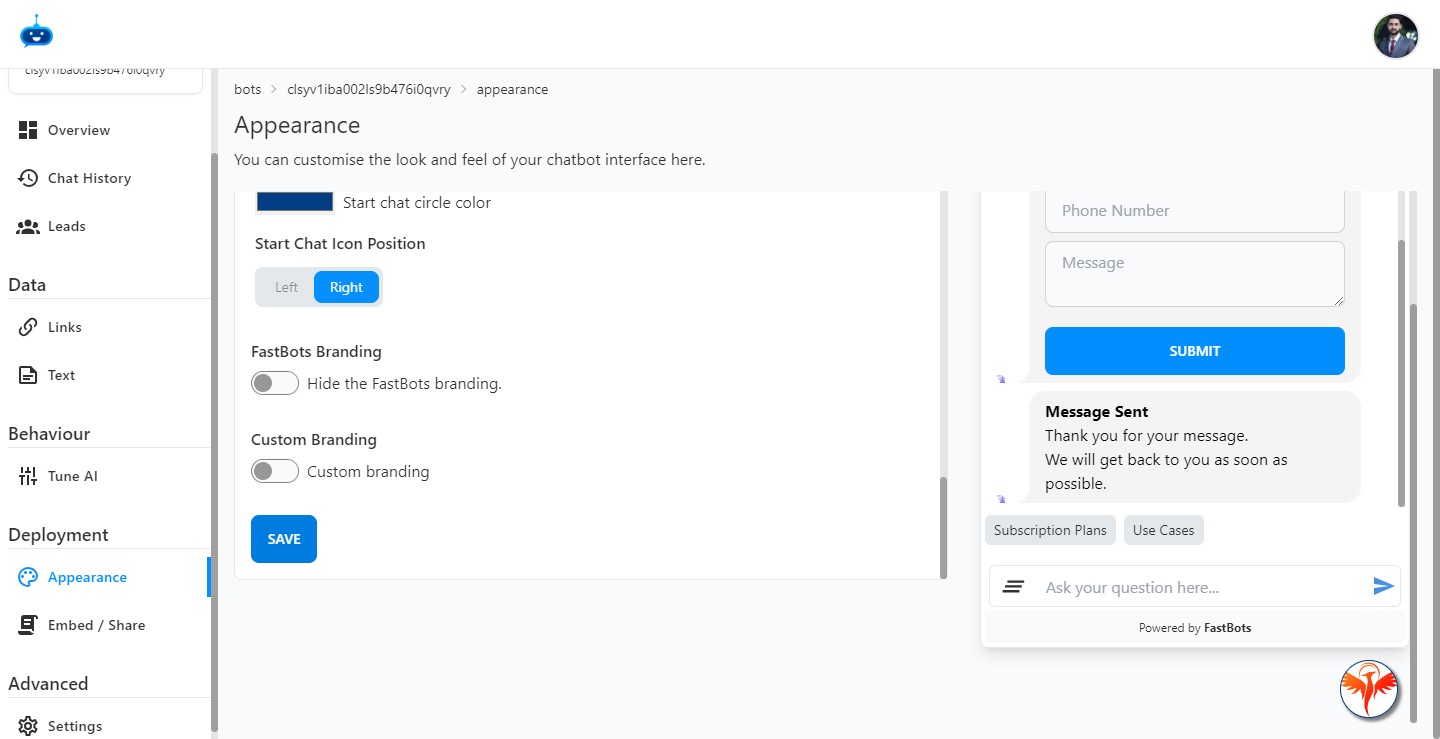Image resolution: width=1440 pixels, height=739 pixels.
Task: Open Links via the chain icon
Action: (30, 326)
